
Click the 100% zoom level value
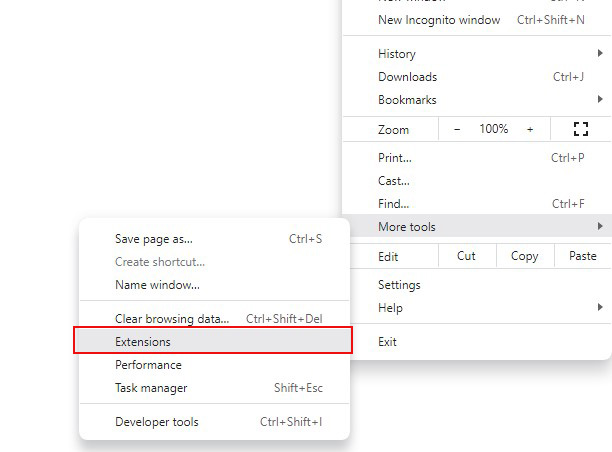[494, 129]
